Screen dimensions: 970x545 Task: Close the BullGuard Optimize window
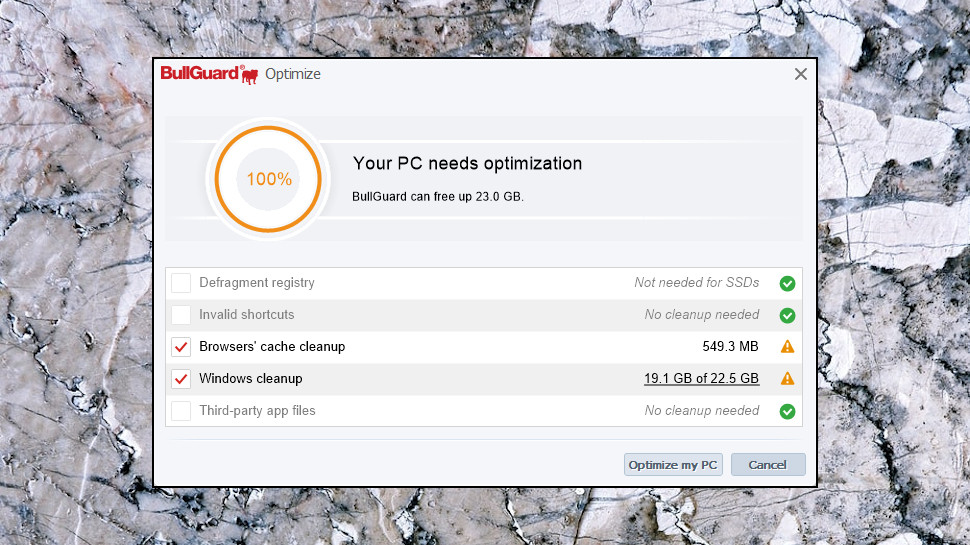coord(800,74)
